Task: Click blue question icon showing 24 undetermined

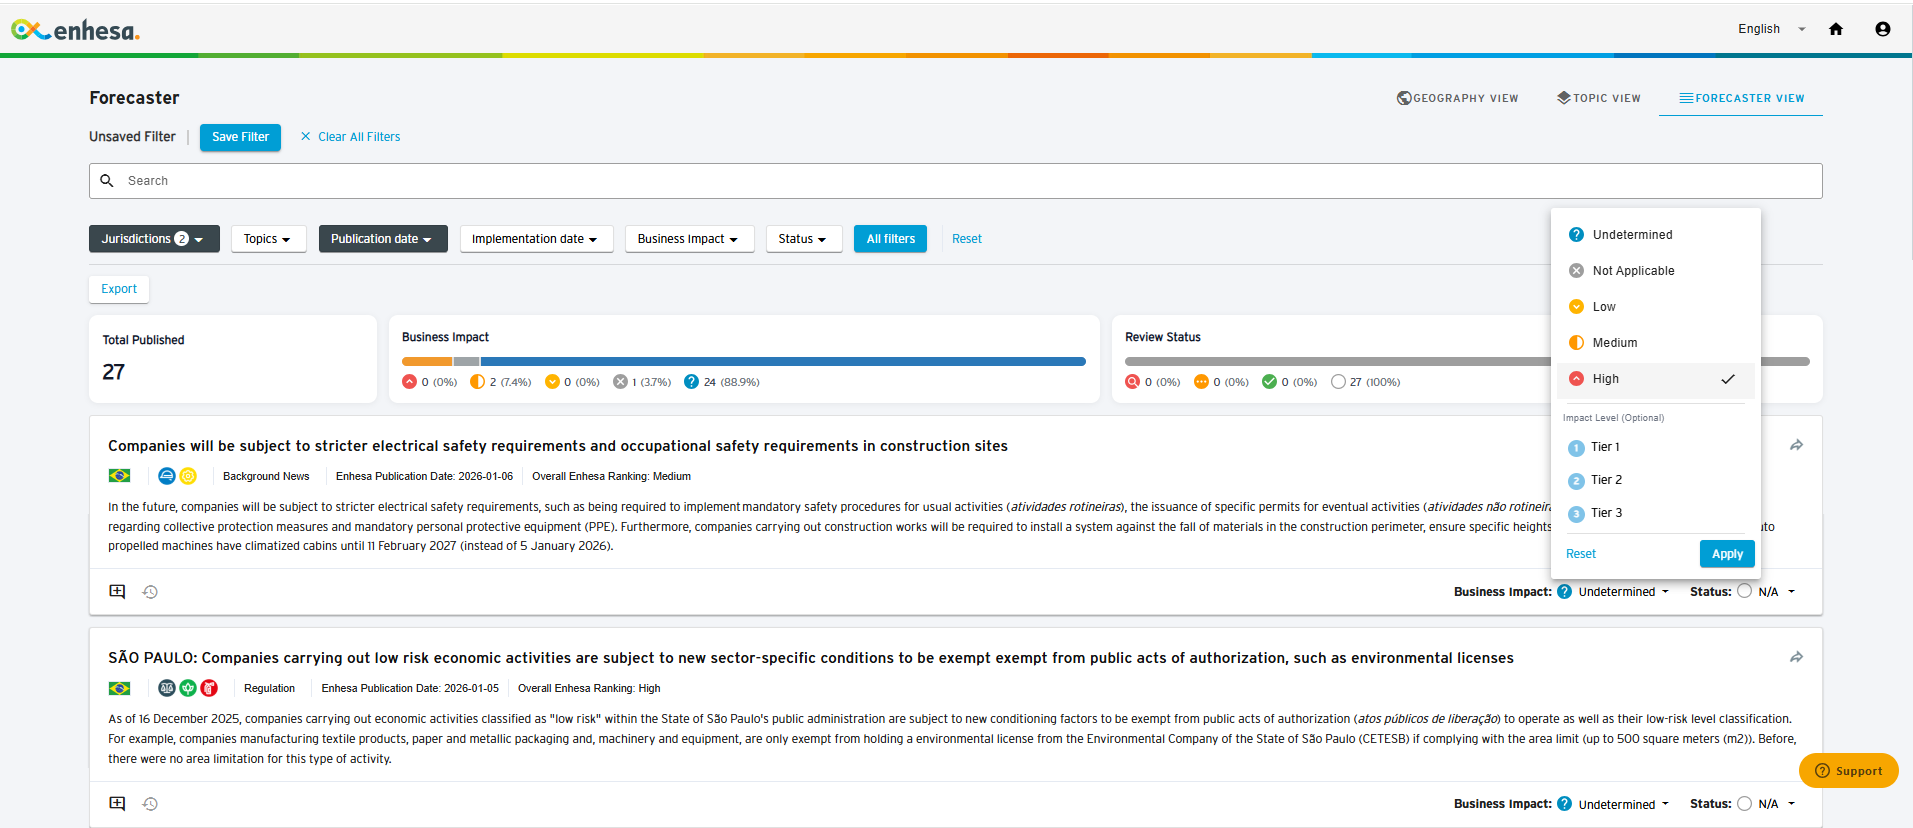Action: click(x=691, y=382)
